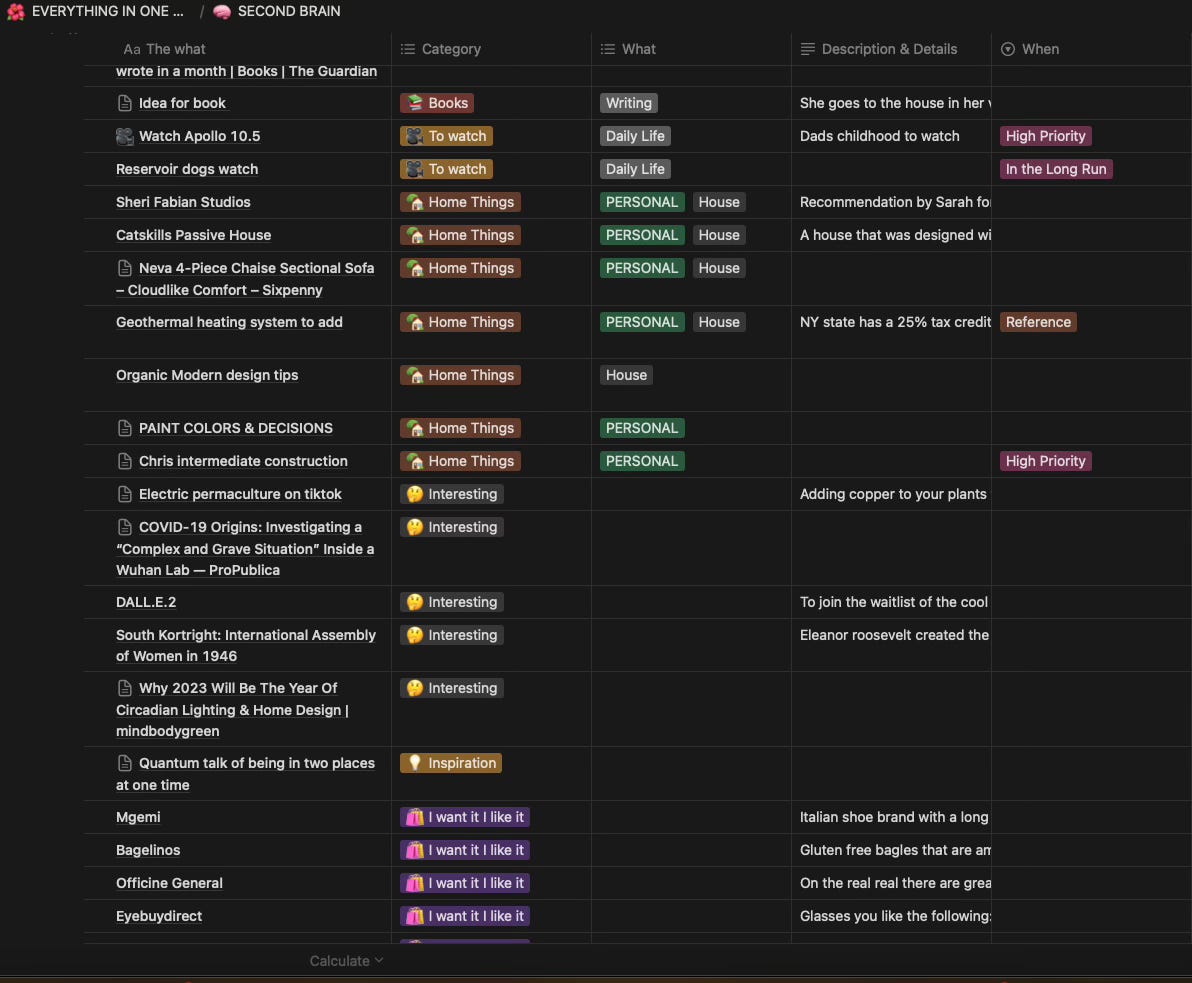Screen dimensions: 1192x983
Task: Open the Watch Apollo 10.5 page
Action: tap(199, 136)
